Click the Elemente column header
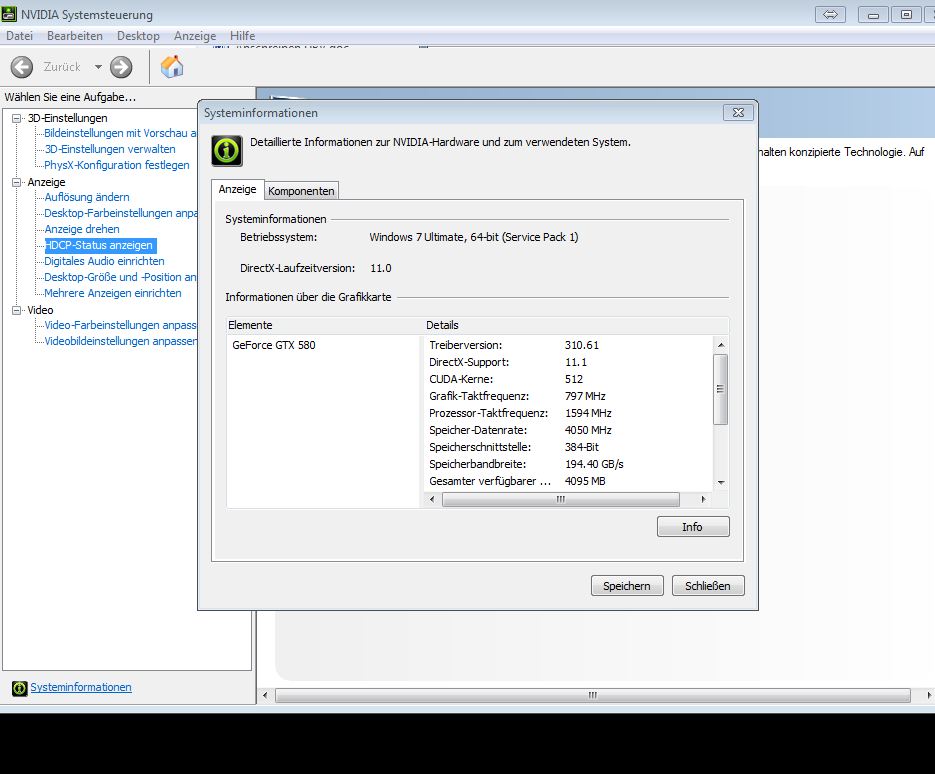Screen dimensions: 935x774 click(325, 325)
